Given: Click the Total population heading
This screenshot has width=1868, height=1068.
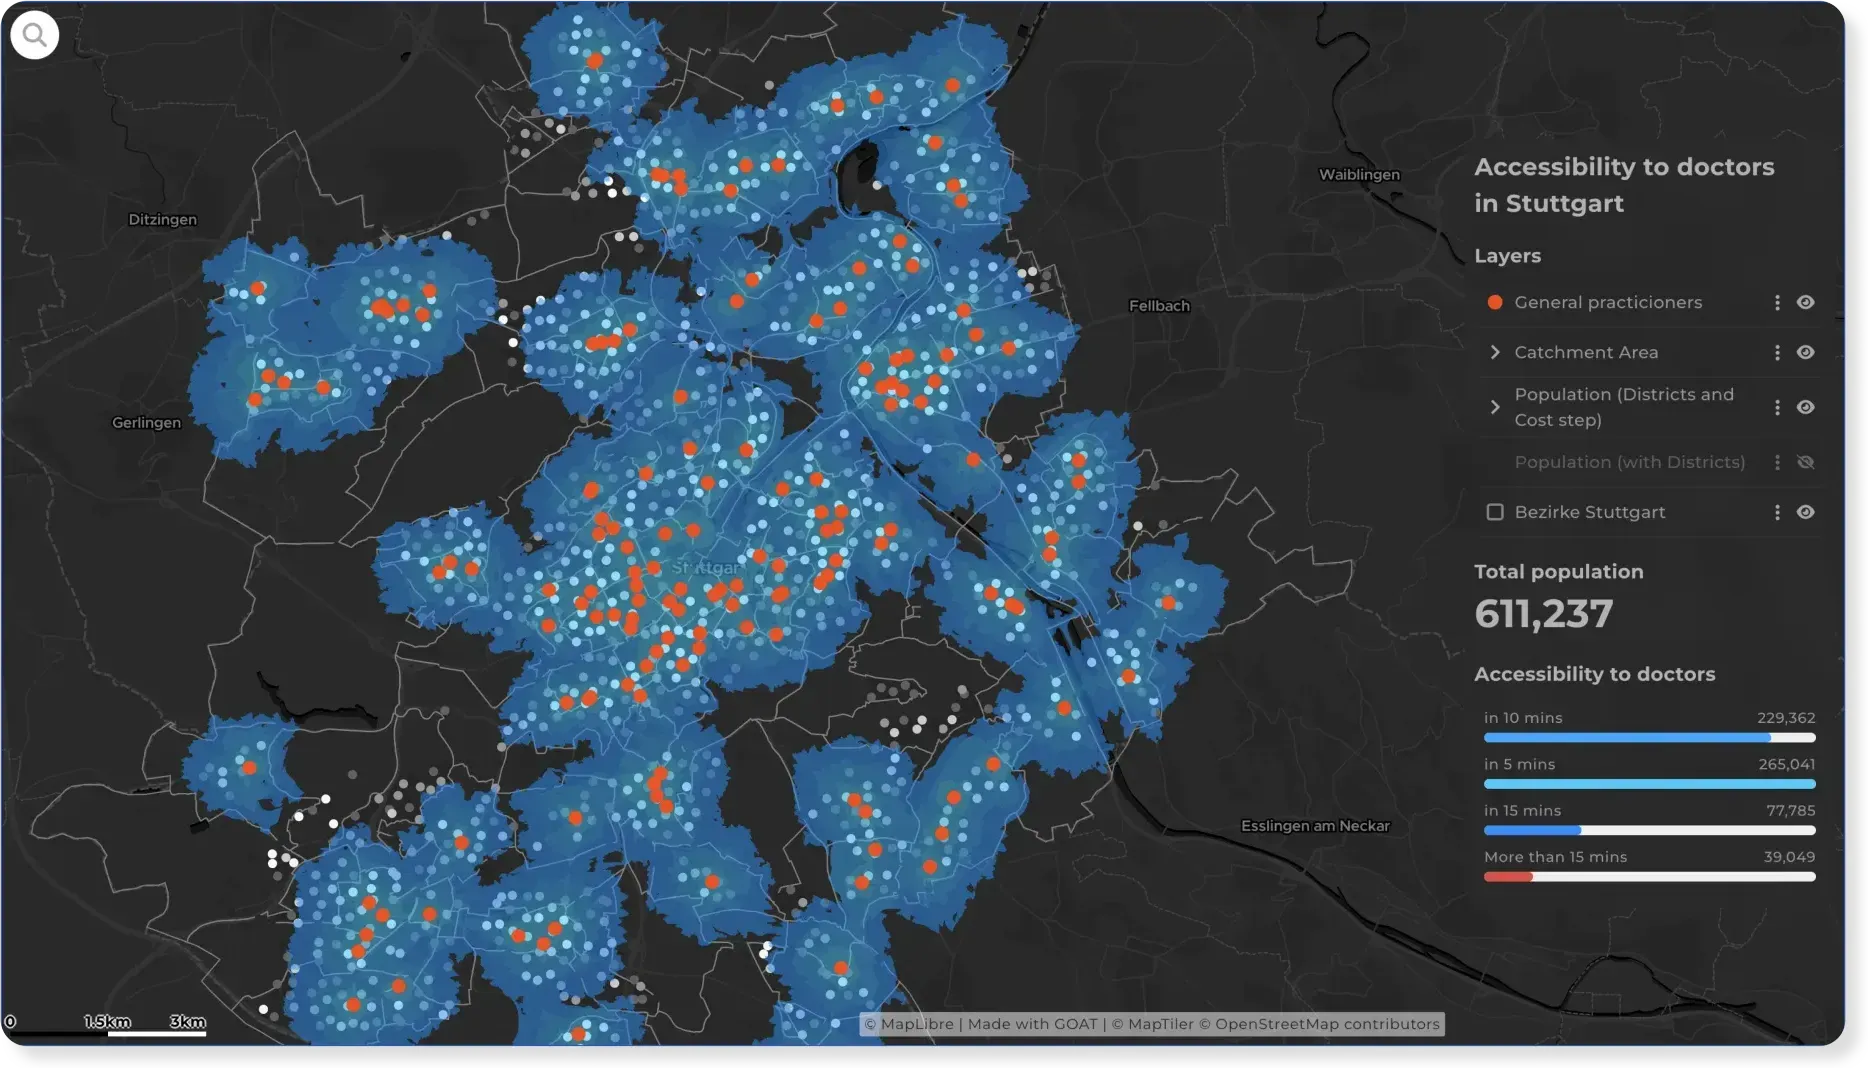Looking at the screenshot, I should [1558, 572].
